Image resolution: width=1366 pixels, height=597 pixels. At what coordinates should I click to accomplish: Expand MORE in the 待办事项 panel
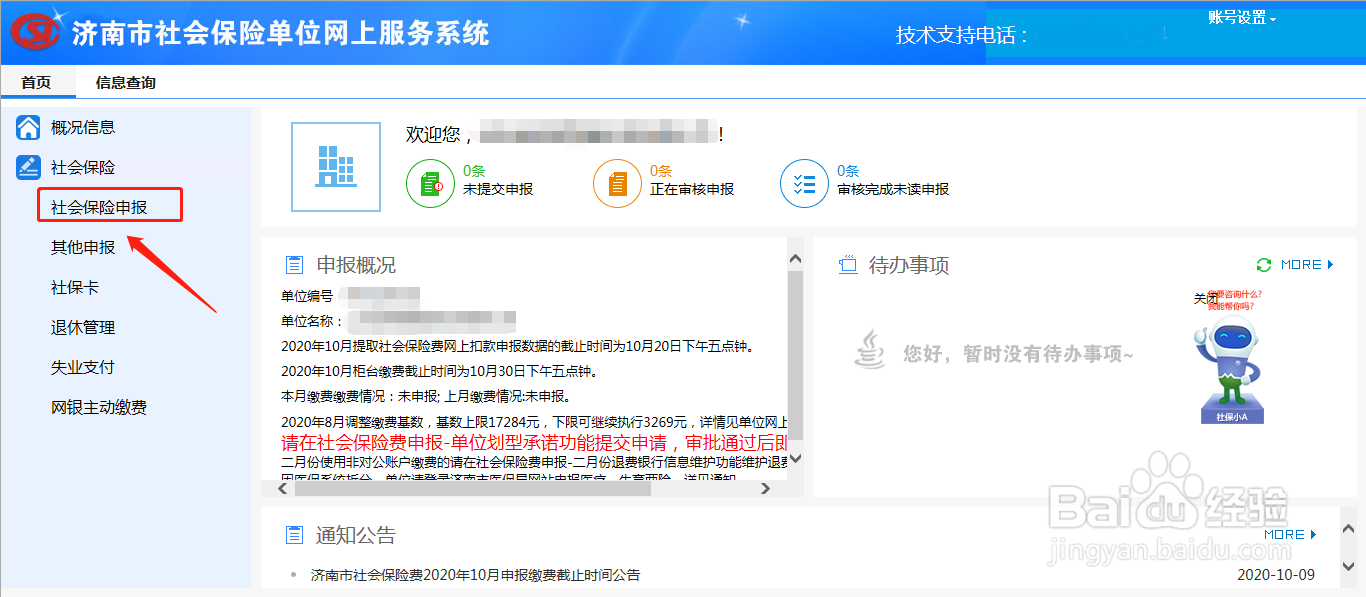tap(1300, 264)
